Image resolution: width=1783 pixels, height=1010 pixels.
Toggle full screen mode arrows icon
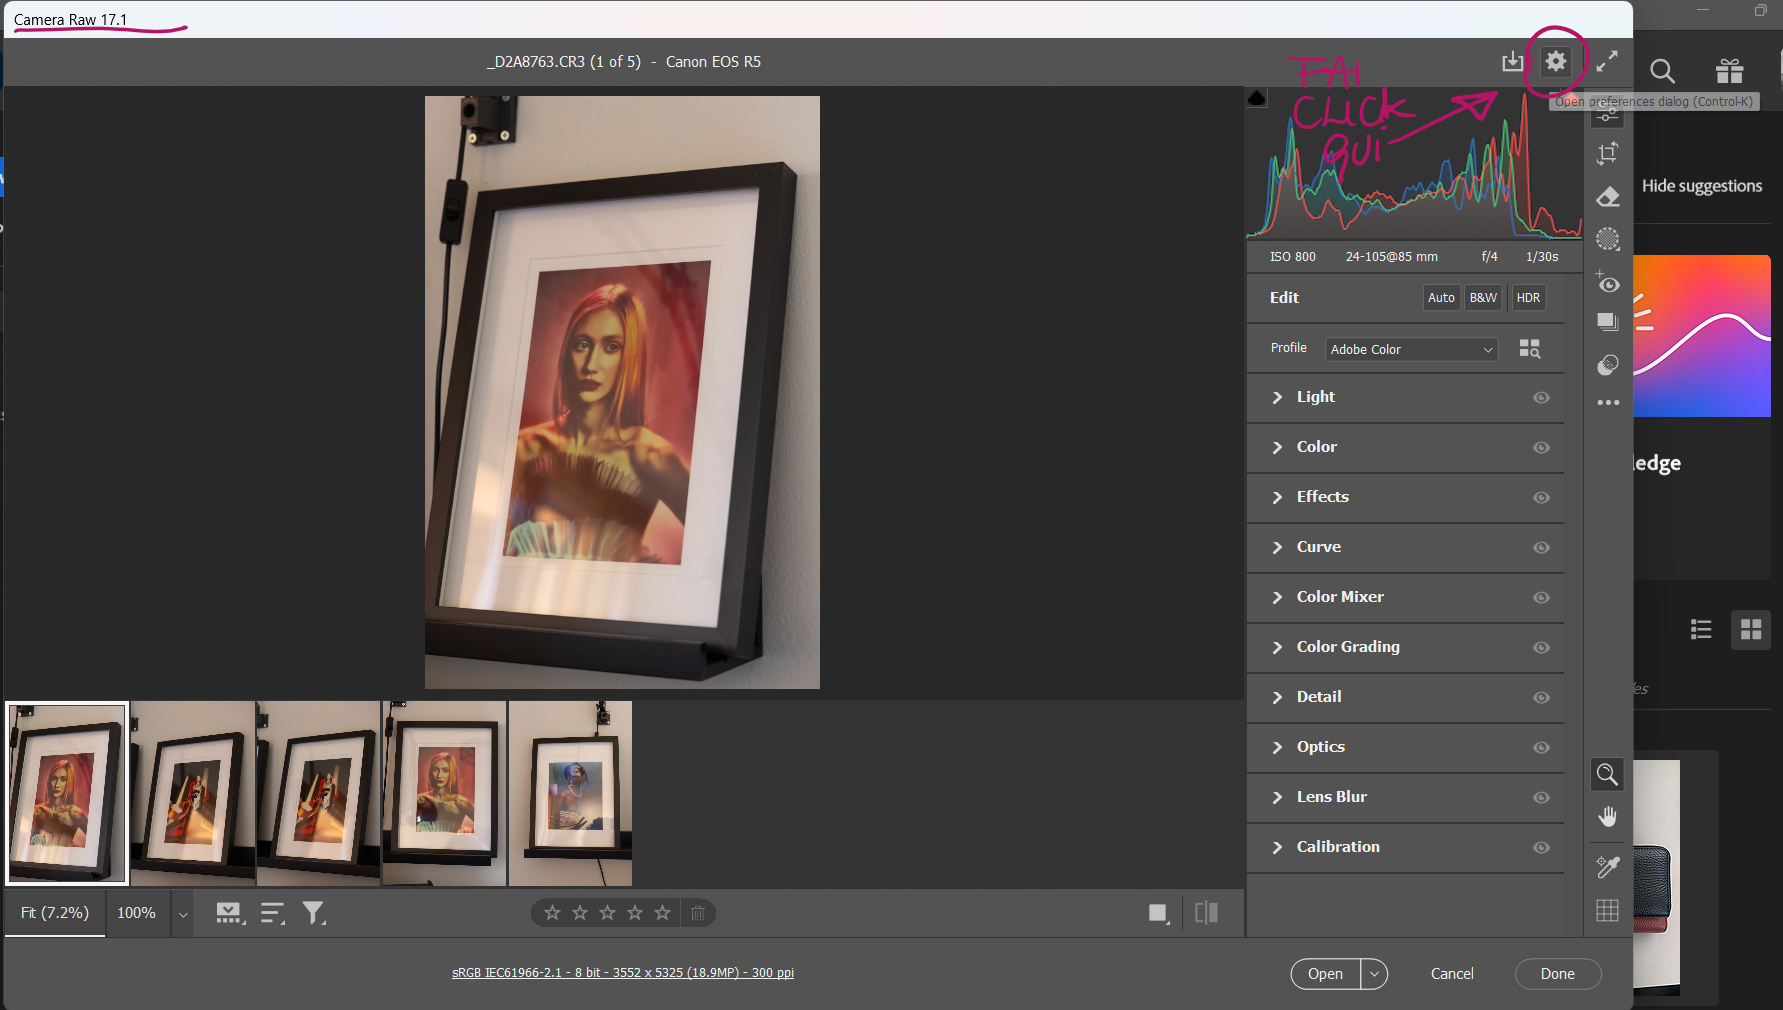(1607, 62)
